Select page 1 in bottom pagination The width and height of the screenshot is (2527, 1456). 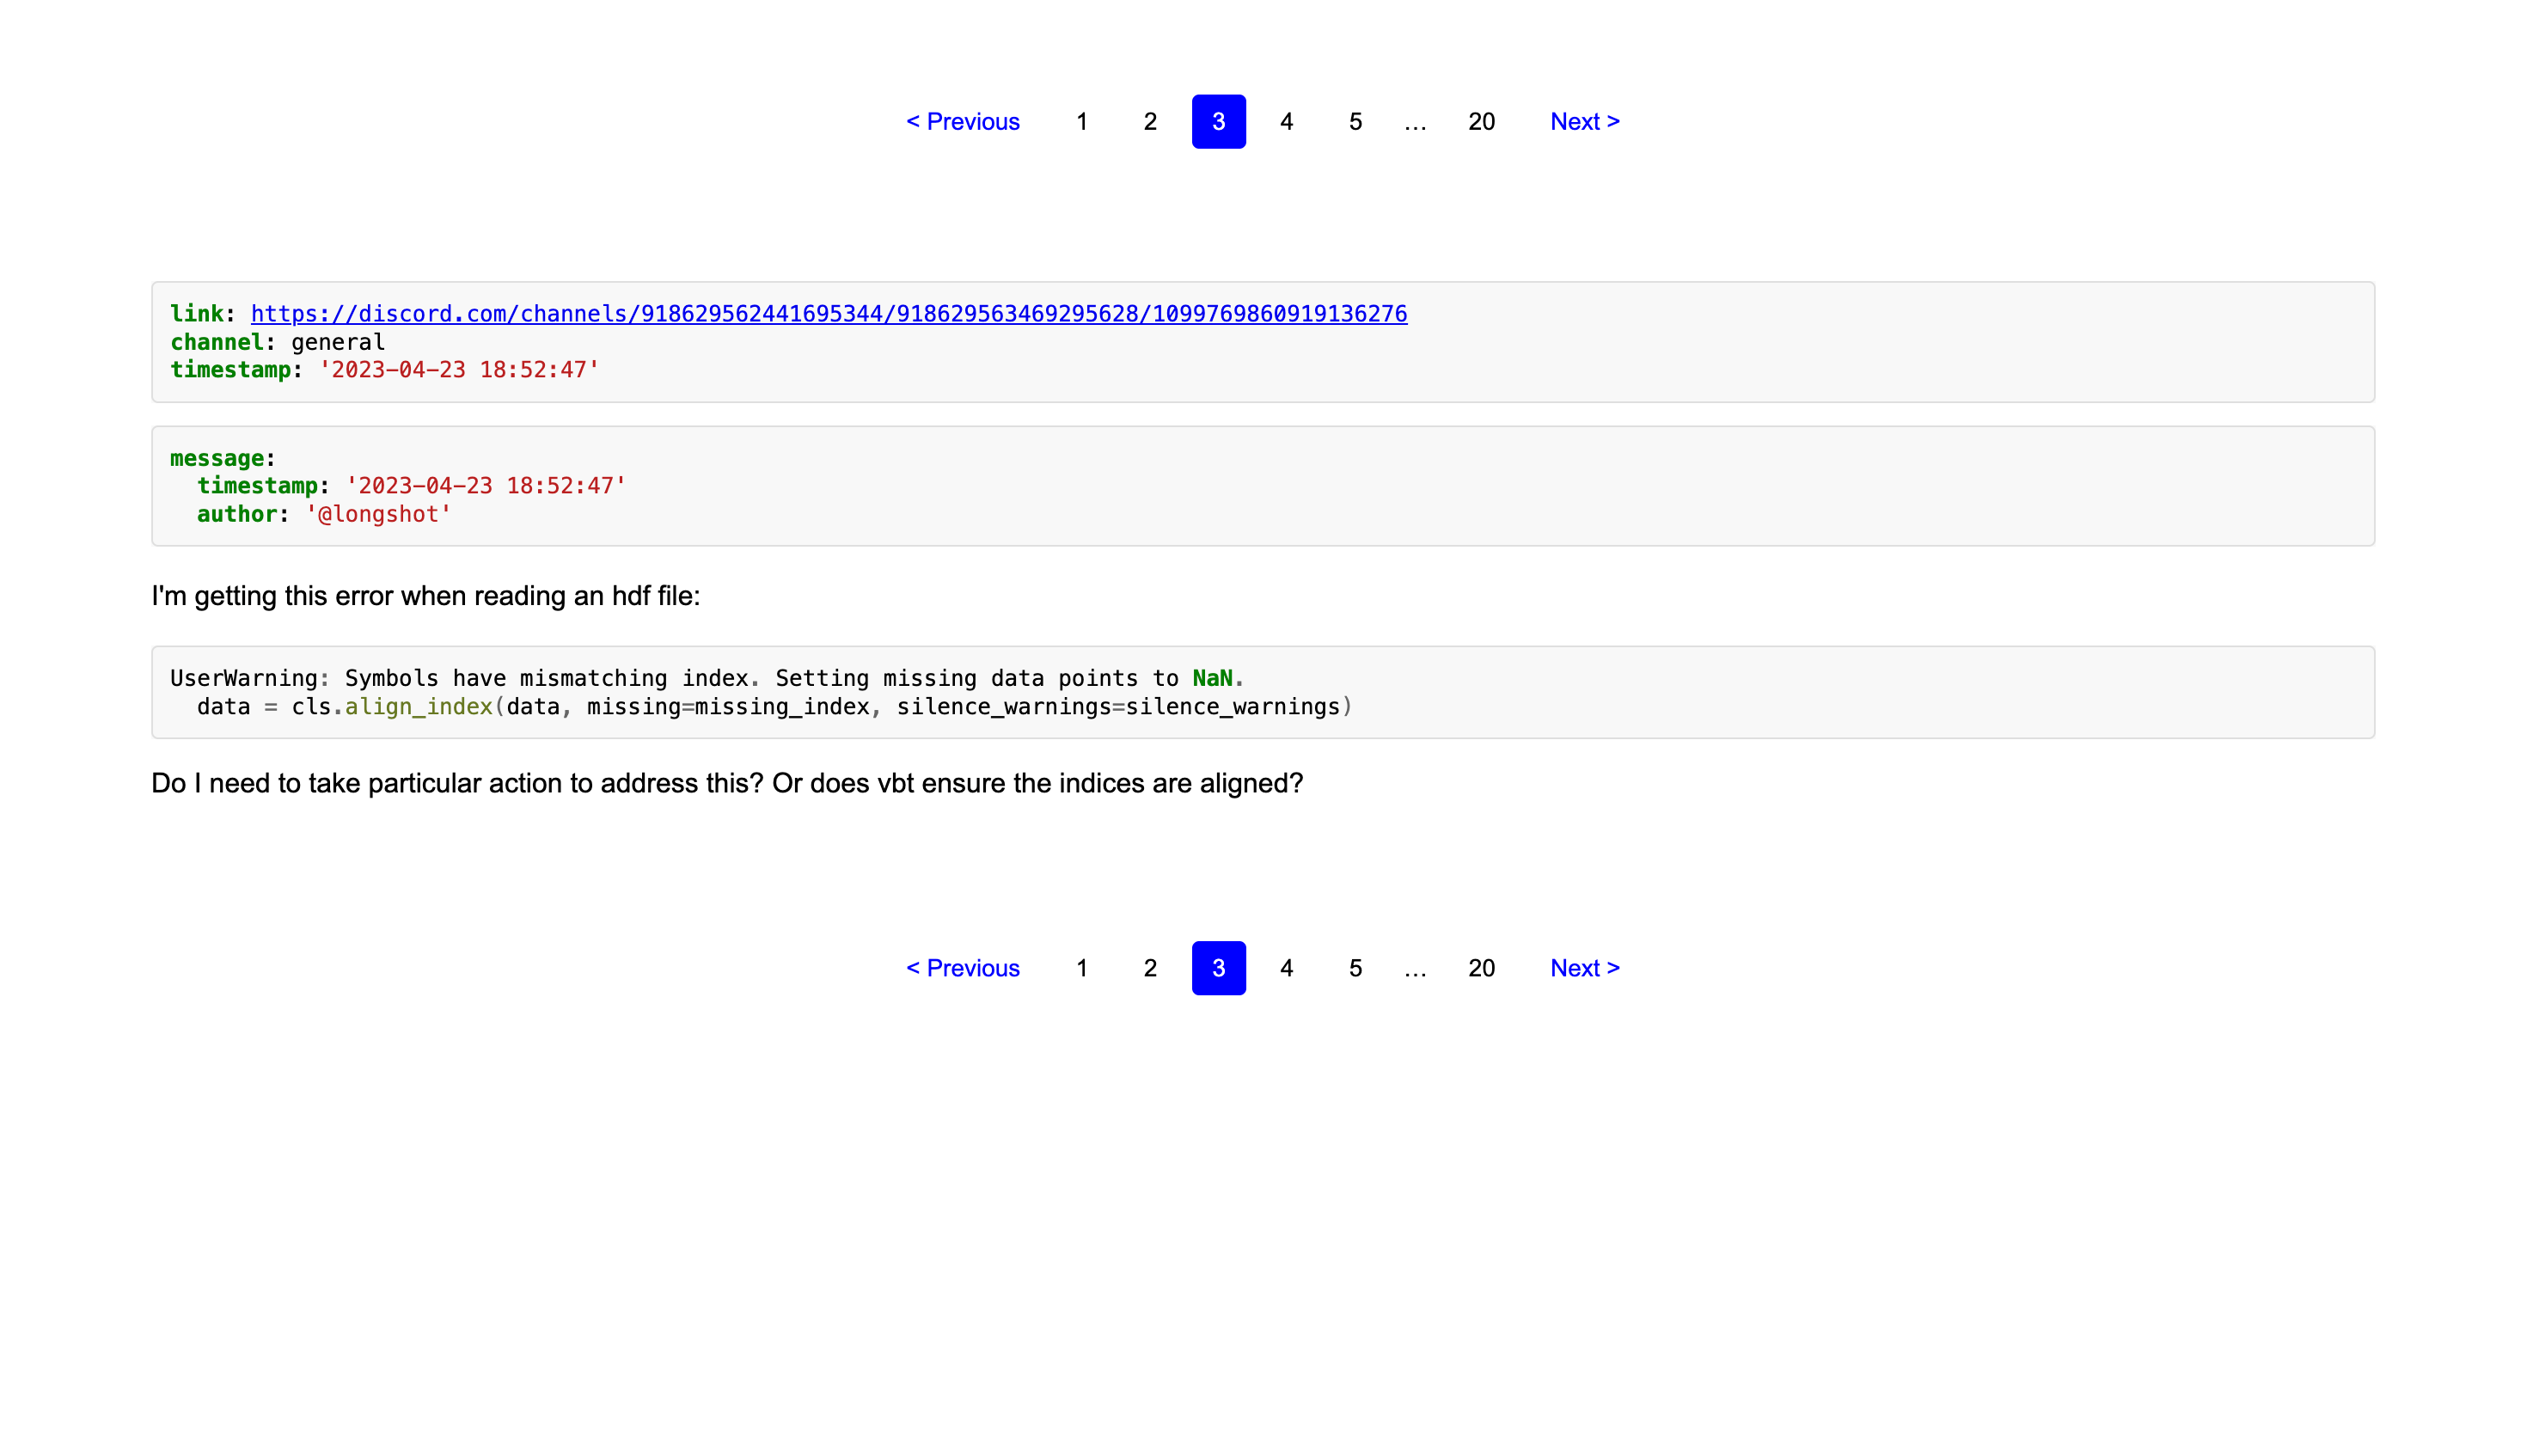tap(1081, 968)
